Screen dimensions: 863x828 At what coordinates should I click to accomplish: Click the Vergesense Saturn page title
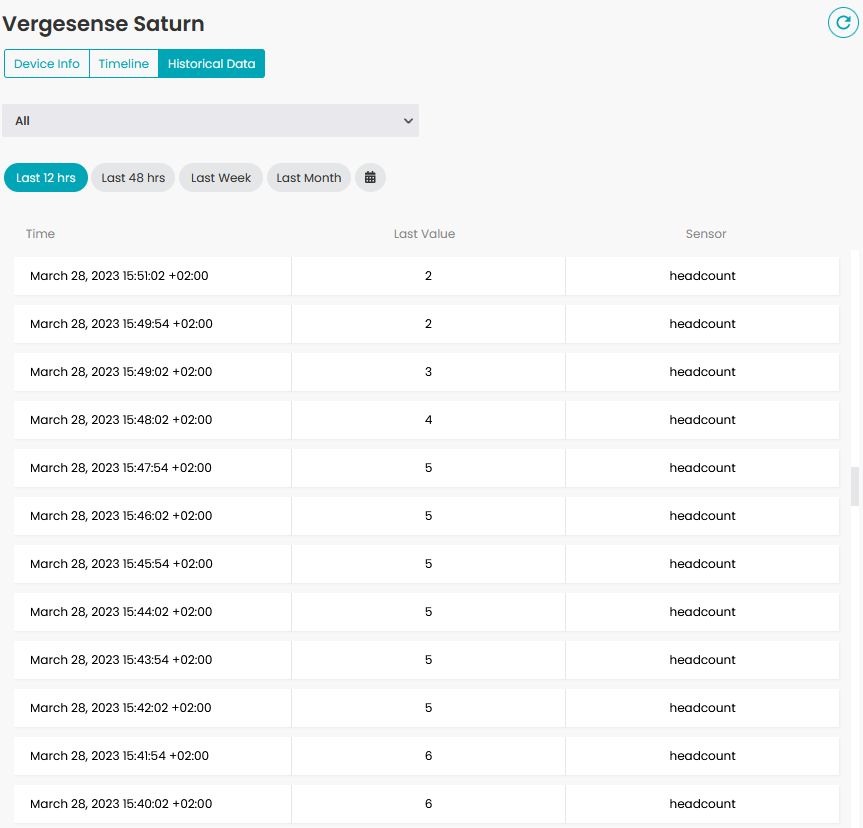[103, 24]
